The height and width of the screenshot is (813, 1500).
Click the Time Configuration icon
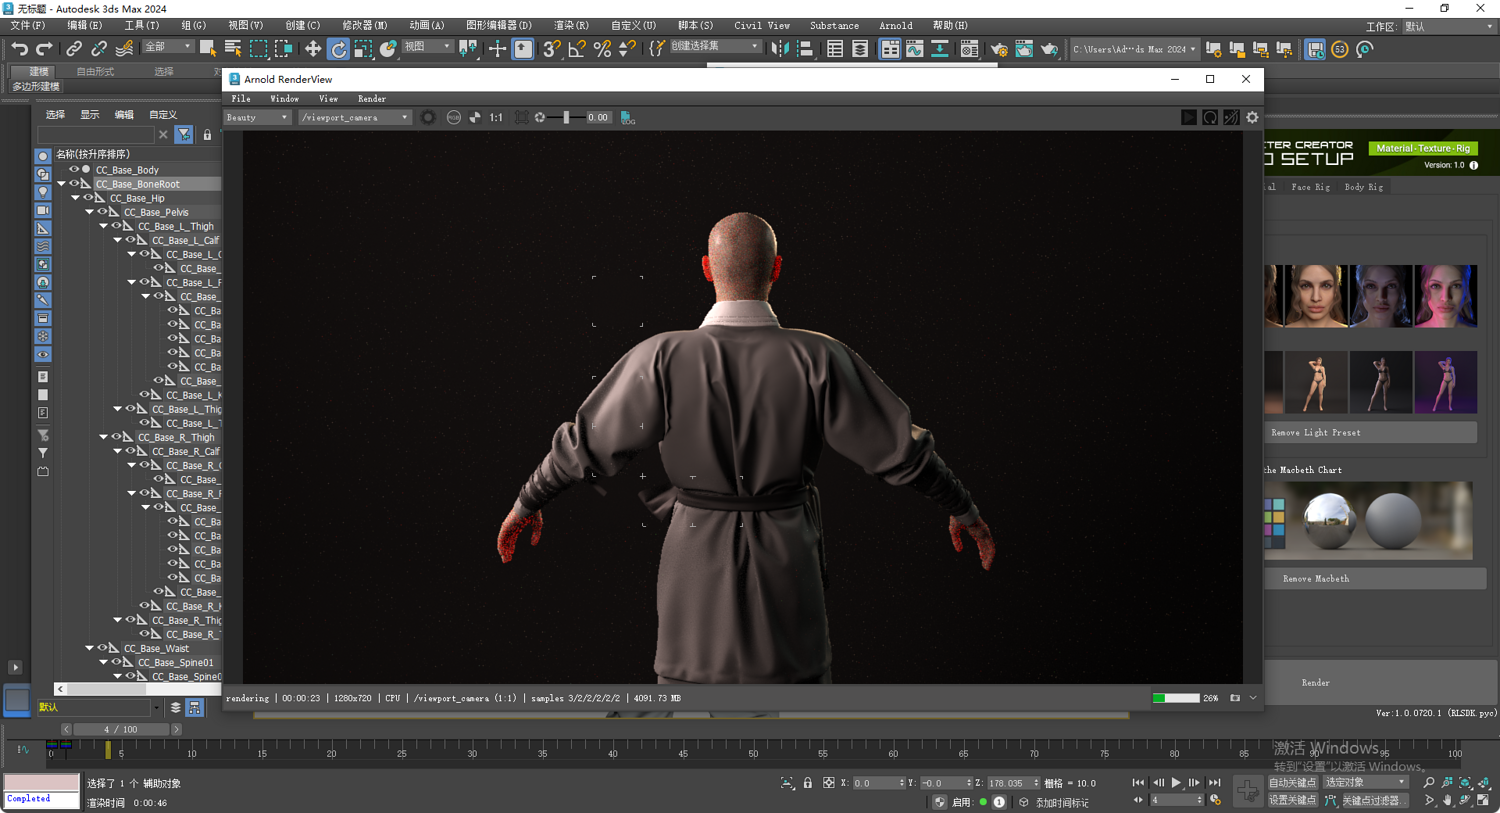[1216, 800]
